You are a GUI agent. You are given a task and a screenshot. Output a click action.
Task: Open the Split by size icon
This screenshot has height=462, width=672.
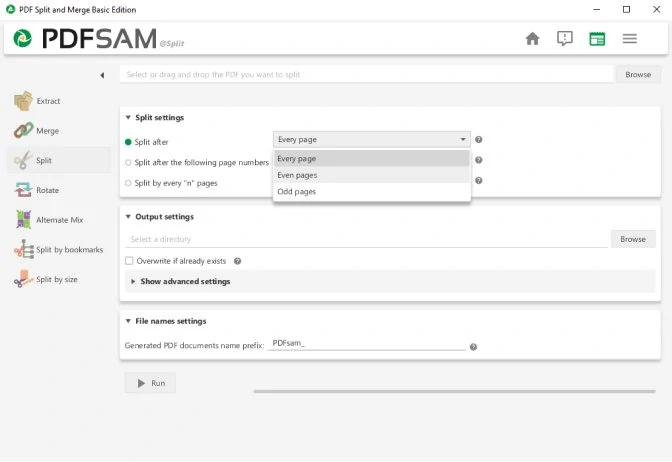[x=23, y=279]
